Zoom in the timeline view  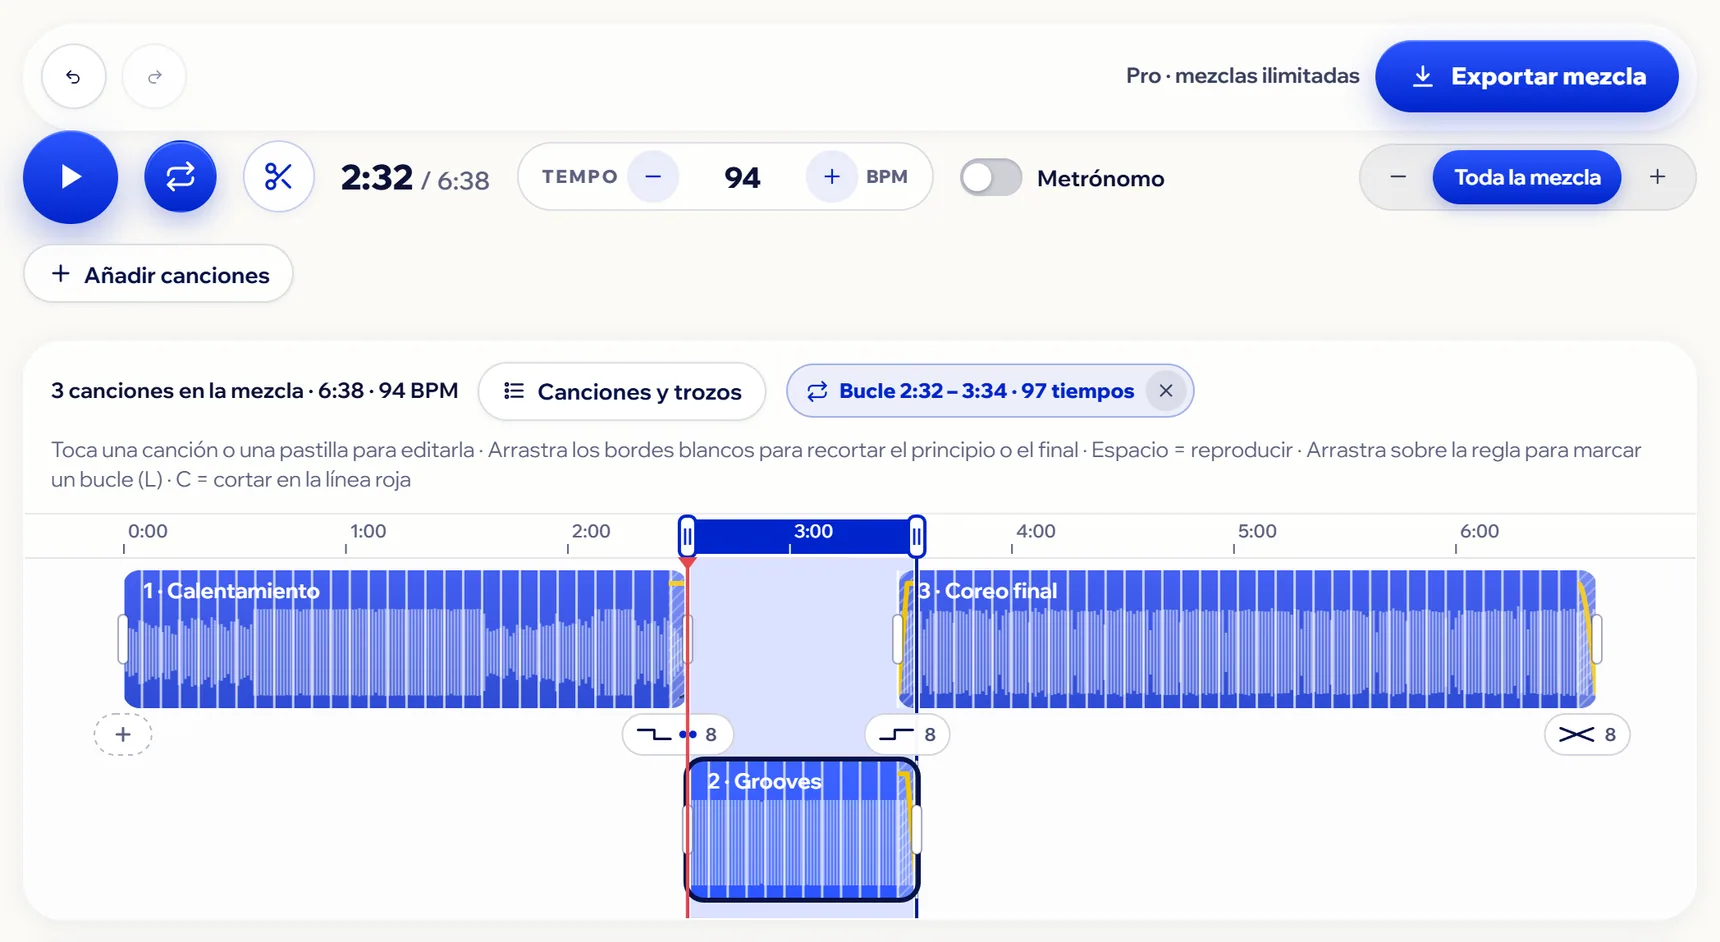pyautogui.click(x=1657, y=177)
